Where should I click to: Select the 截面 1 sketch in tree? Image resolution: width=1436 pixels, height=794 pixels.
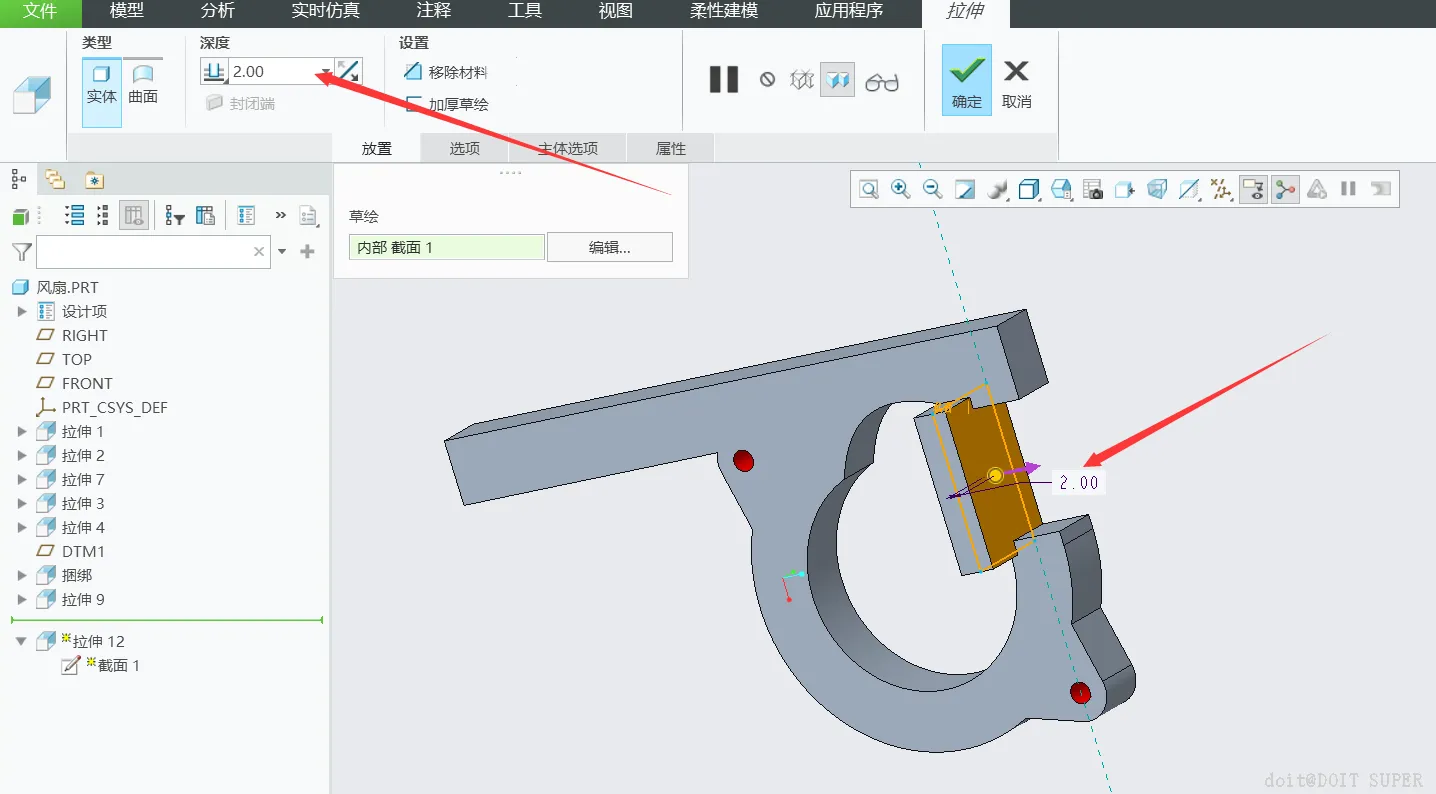point(119,665)
